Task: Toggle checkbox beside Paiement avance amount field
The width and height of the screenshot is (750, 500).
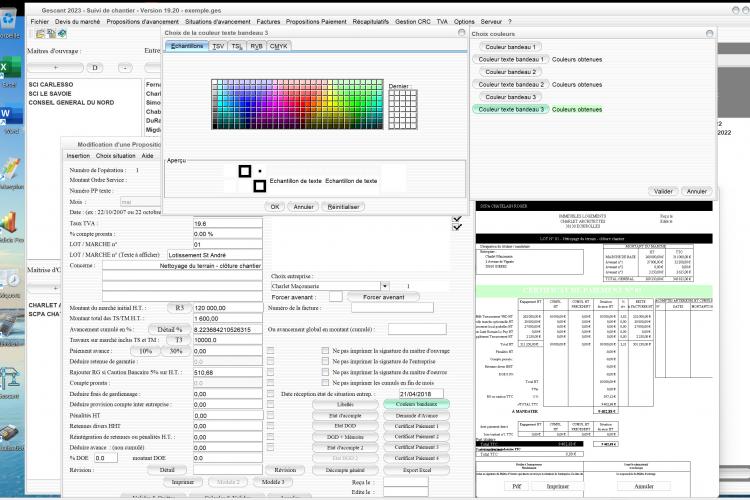Action: 271,351
